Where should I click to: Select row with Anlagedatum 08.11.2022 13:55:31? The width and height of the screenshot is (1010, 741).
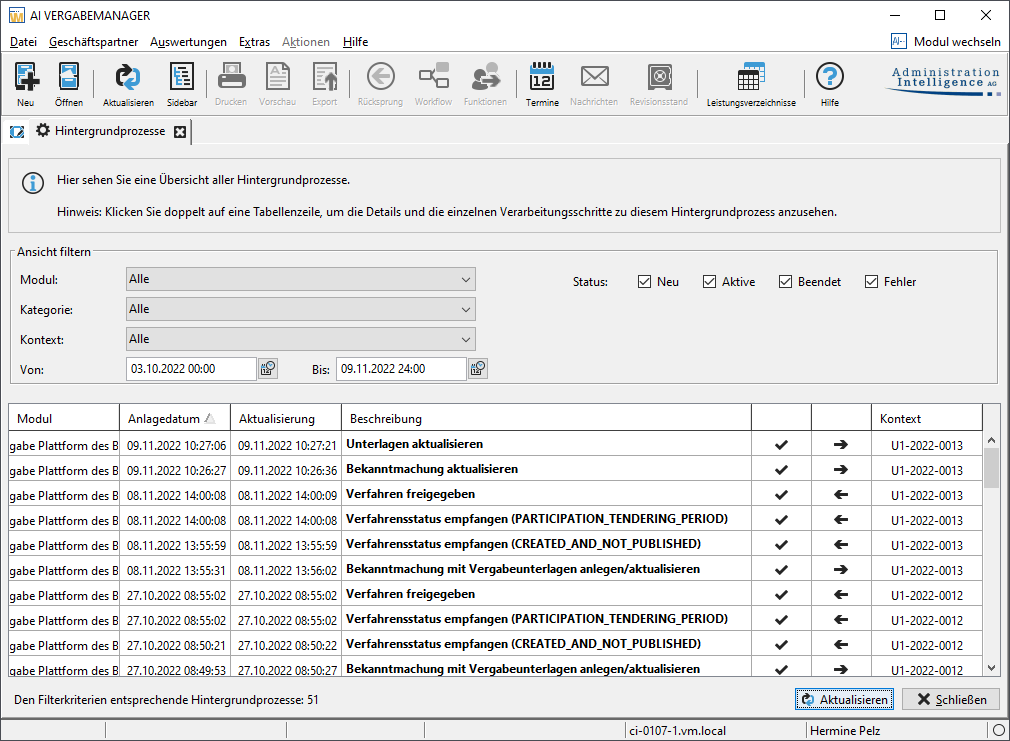(x=495, y=570)
